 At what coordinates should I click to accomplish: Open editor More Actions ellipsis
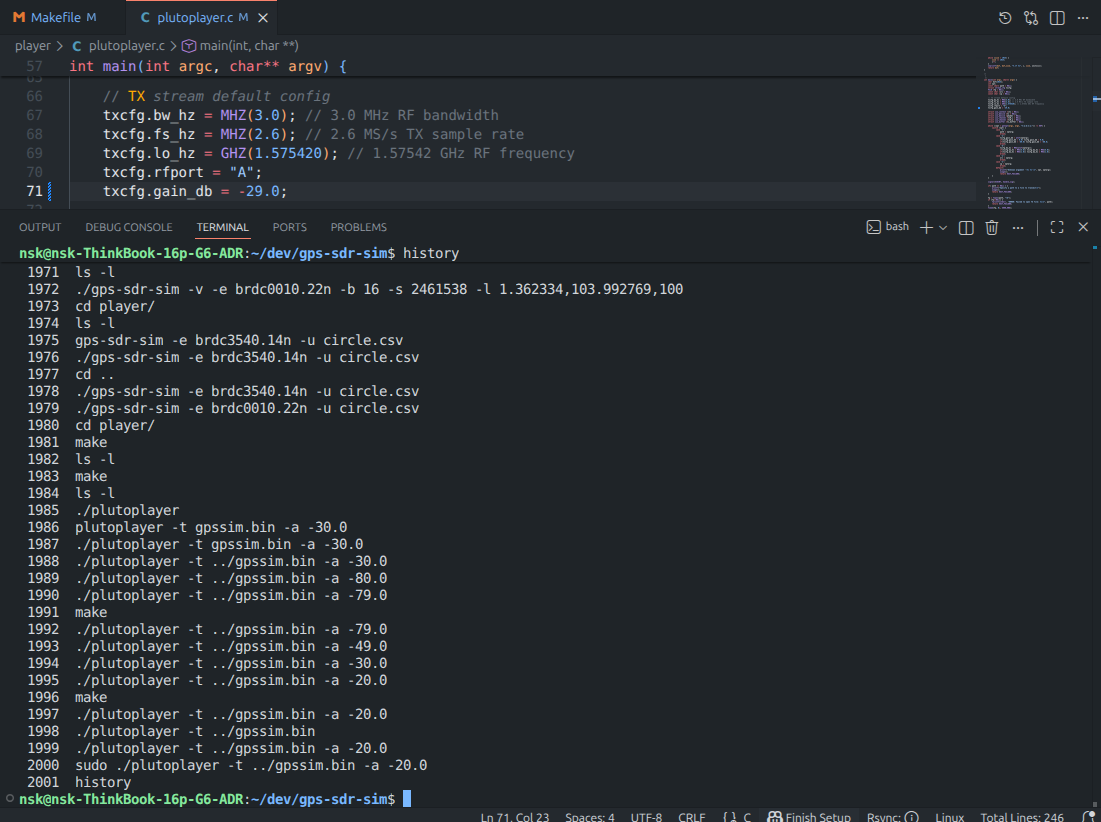1083,18
